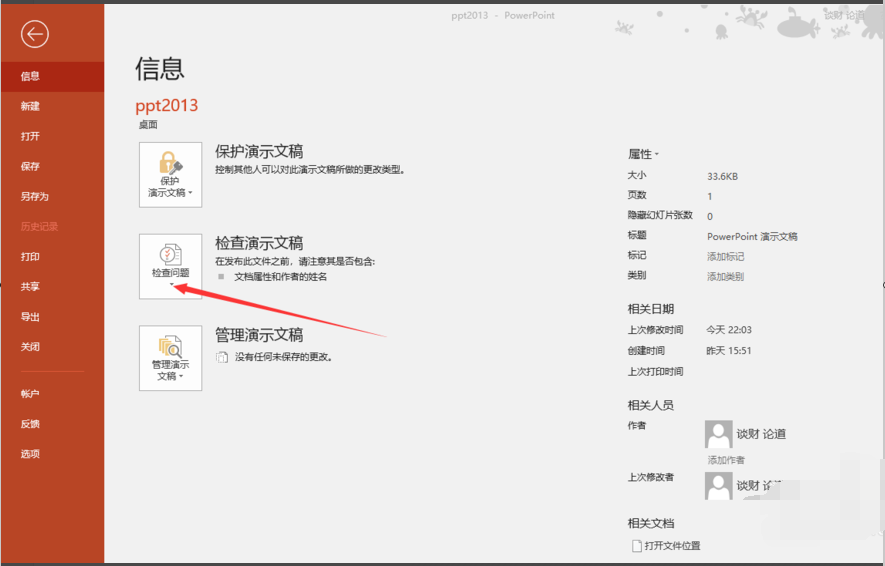Open the 保护演示文稿 lock icon button
The image size is (885, 566).
tap(170, 175)
